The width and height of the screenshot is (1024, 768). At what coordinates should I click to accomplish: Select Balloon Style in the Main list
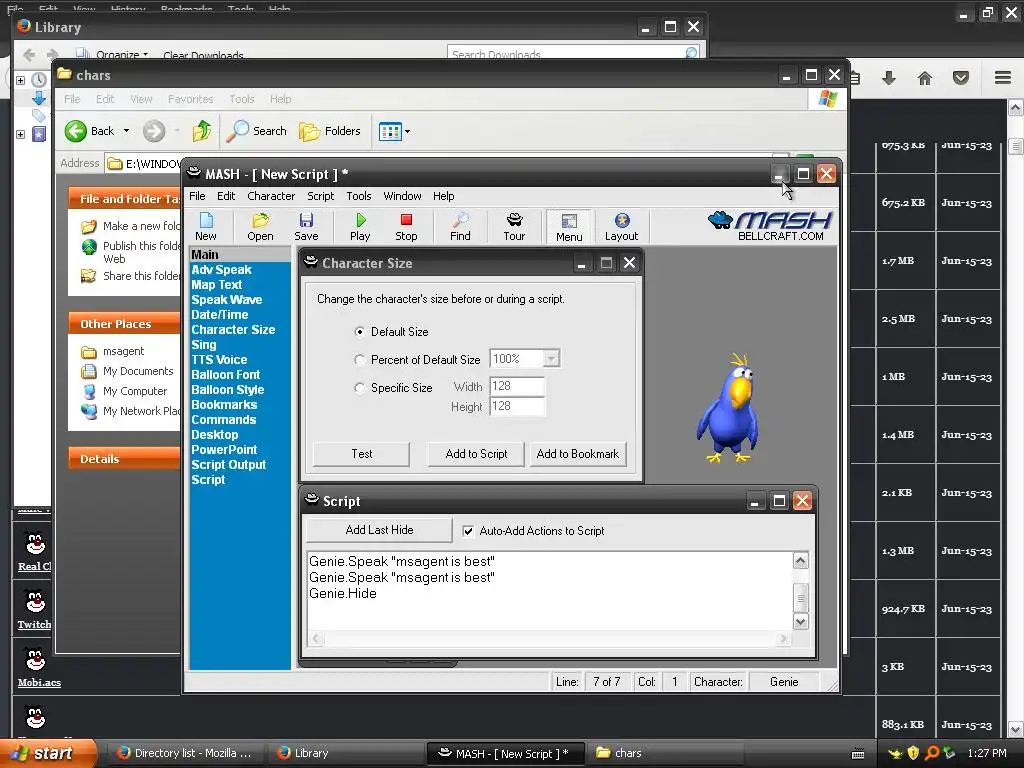pos(227,390)
